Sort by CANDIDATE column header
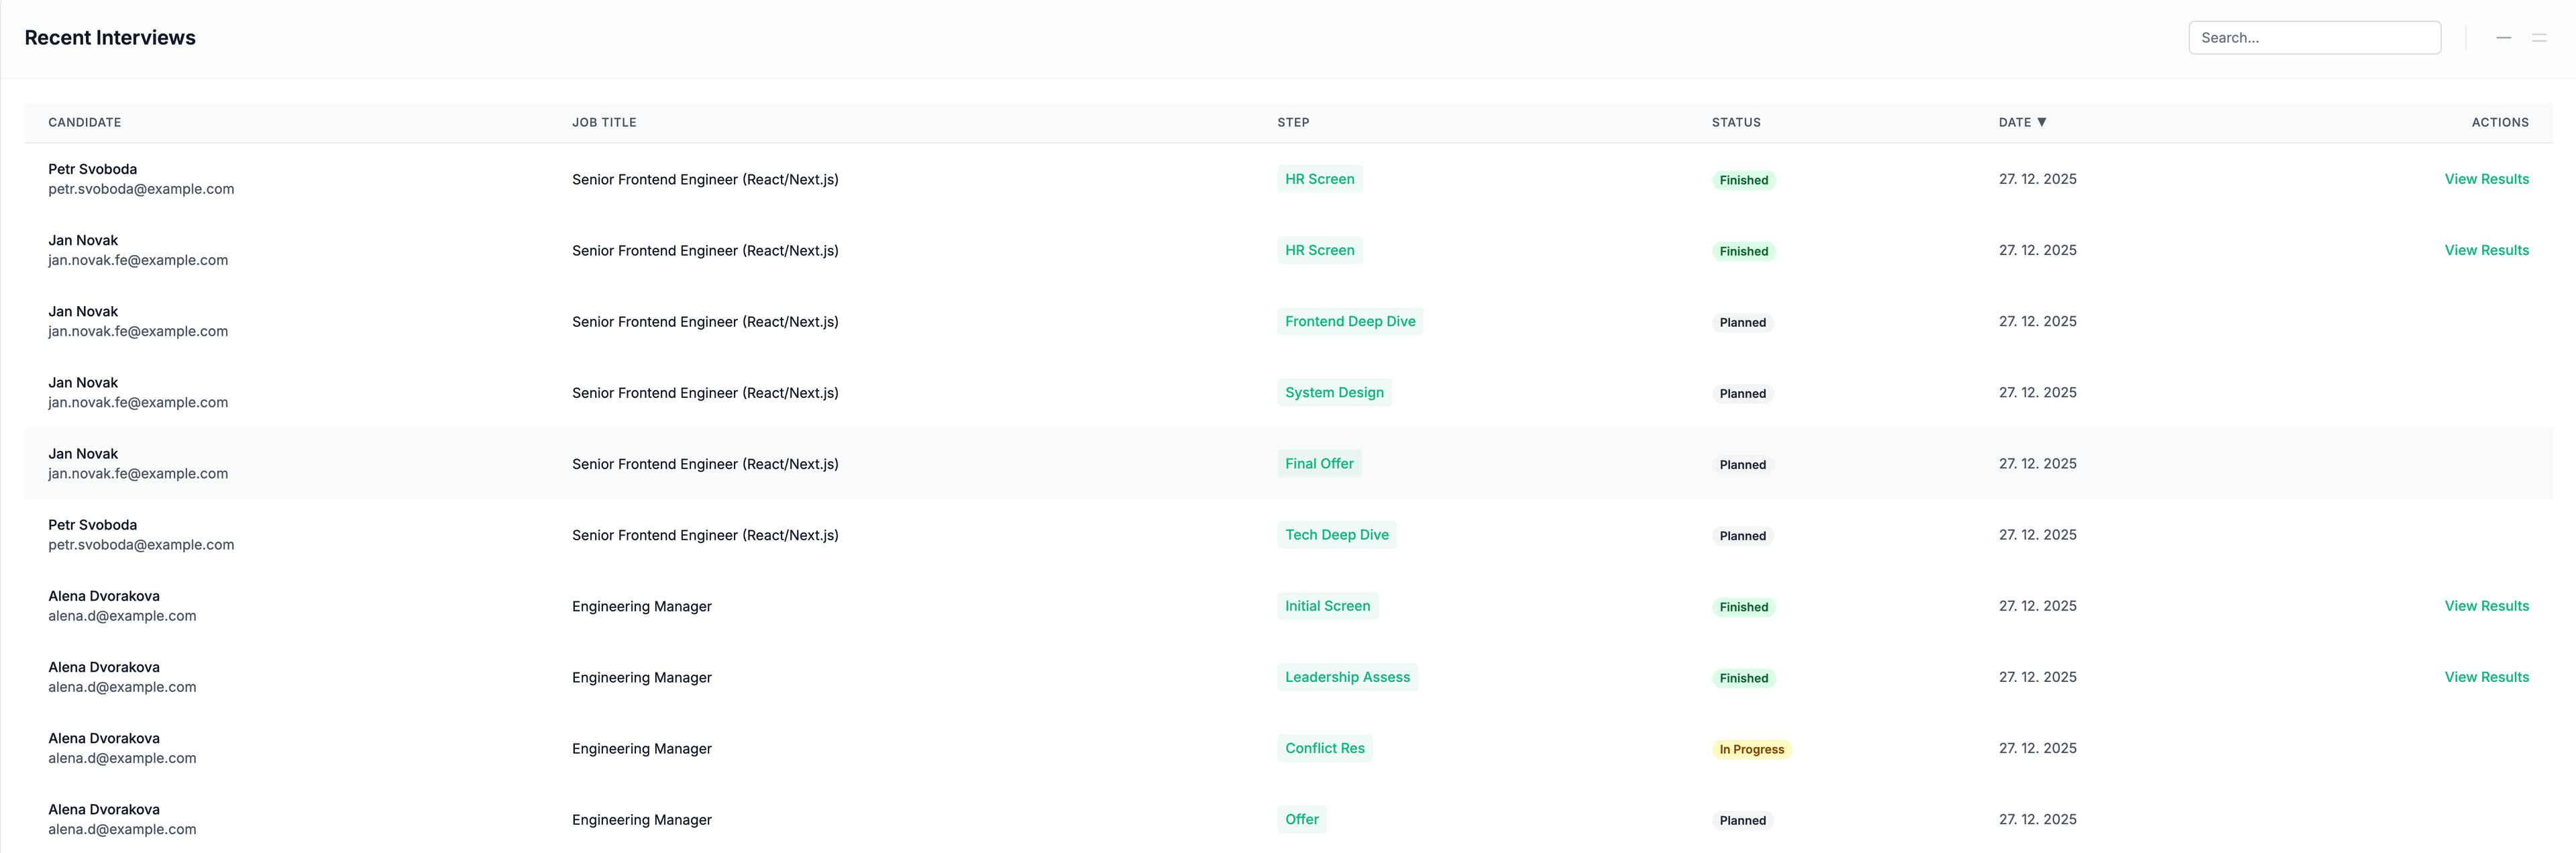 (x=85, y=122)
